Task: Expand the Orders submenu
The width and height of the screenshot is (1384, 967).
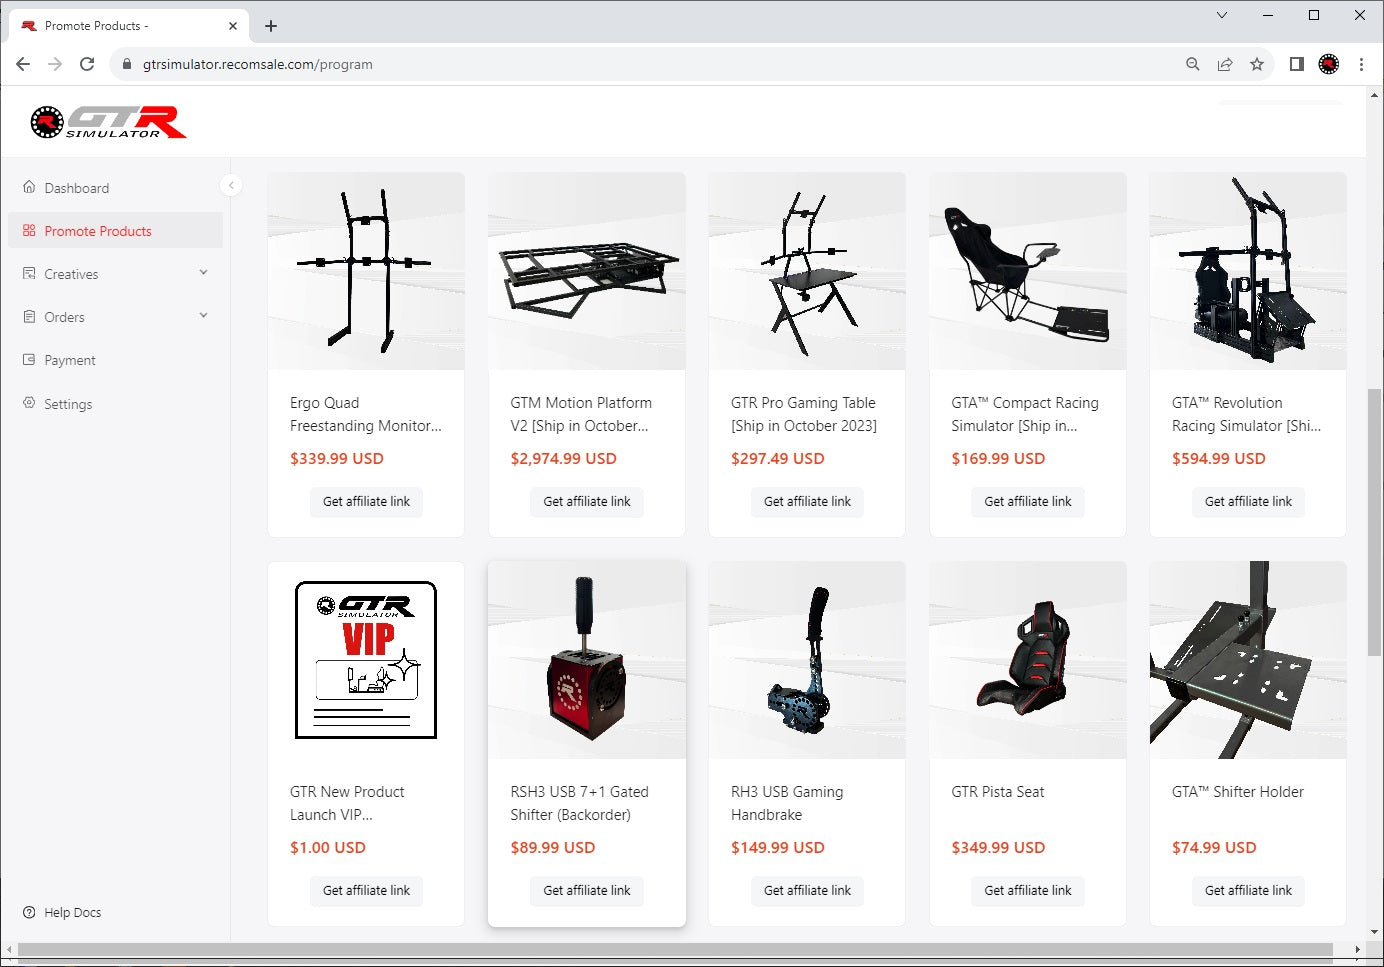Action: 203,316
